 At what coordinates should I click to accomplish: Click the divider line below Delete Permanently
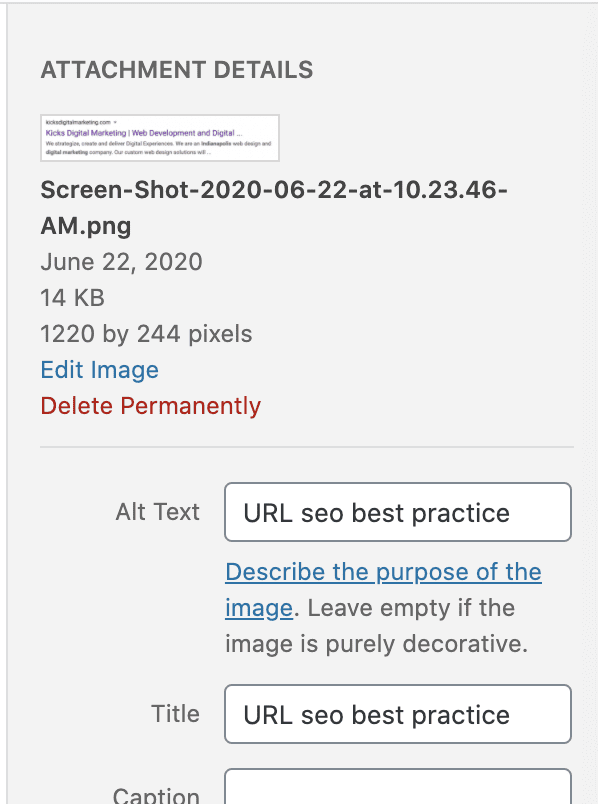point(307,447)
